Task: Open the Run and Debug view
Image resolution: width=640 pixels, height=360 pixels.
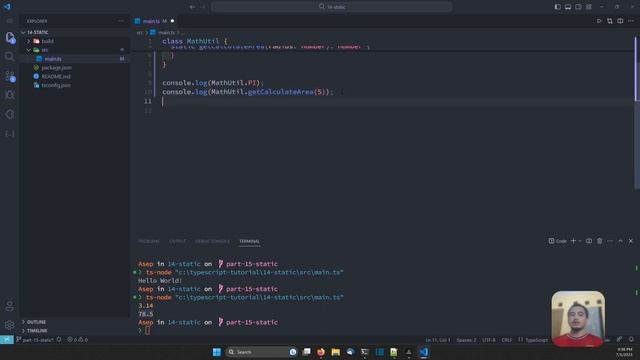Action: [10, 95]
